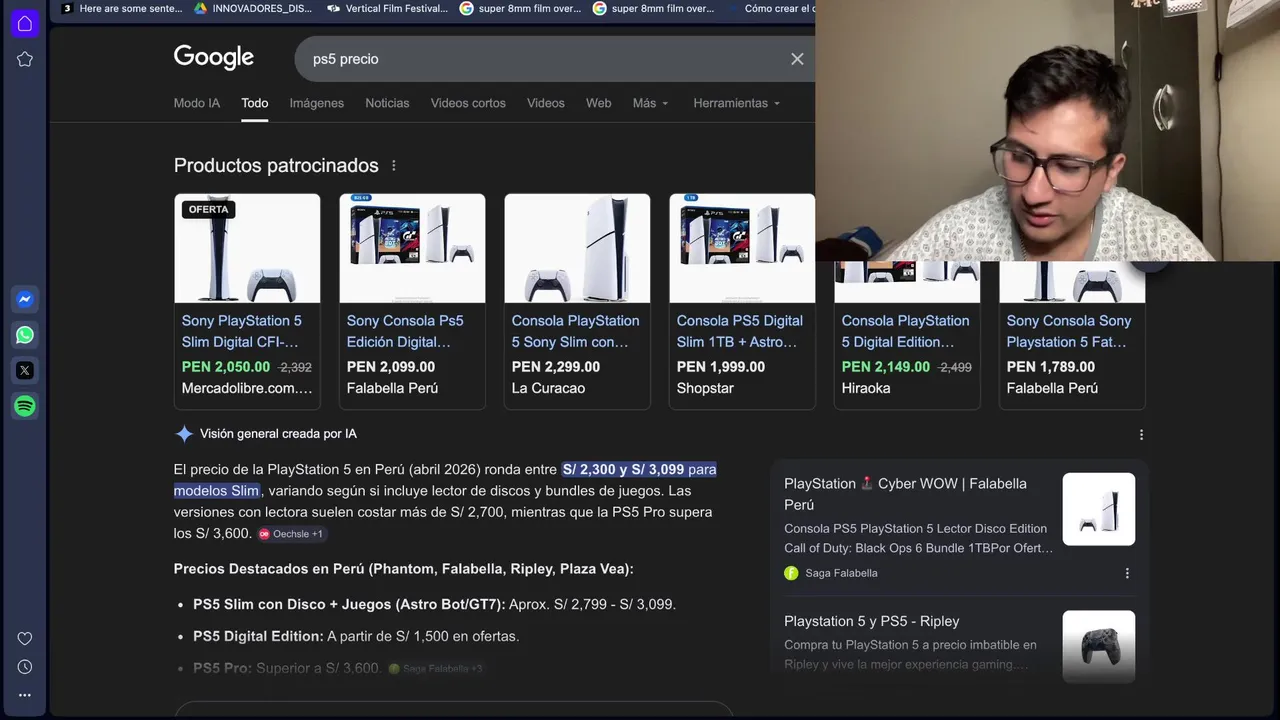
Task: Click the Falabella PS5 bundle image at PEN 2,099
Action: 412,248
